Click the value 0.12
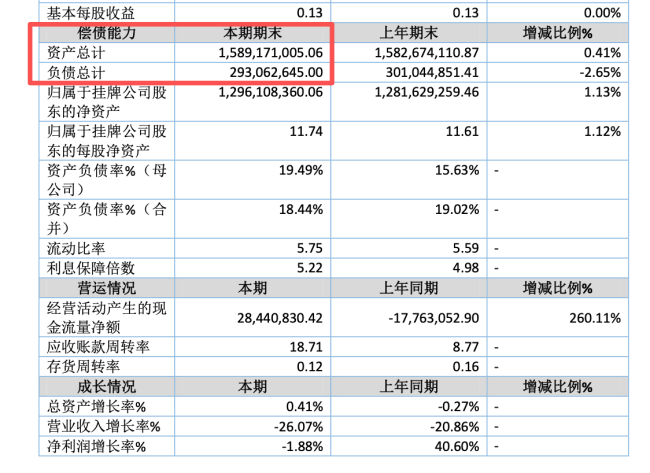 (x=310, y=366)
